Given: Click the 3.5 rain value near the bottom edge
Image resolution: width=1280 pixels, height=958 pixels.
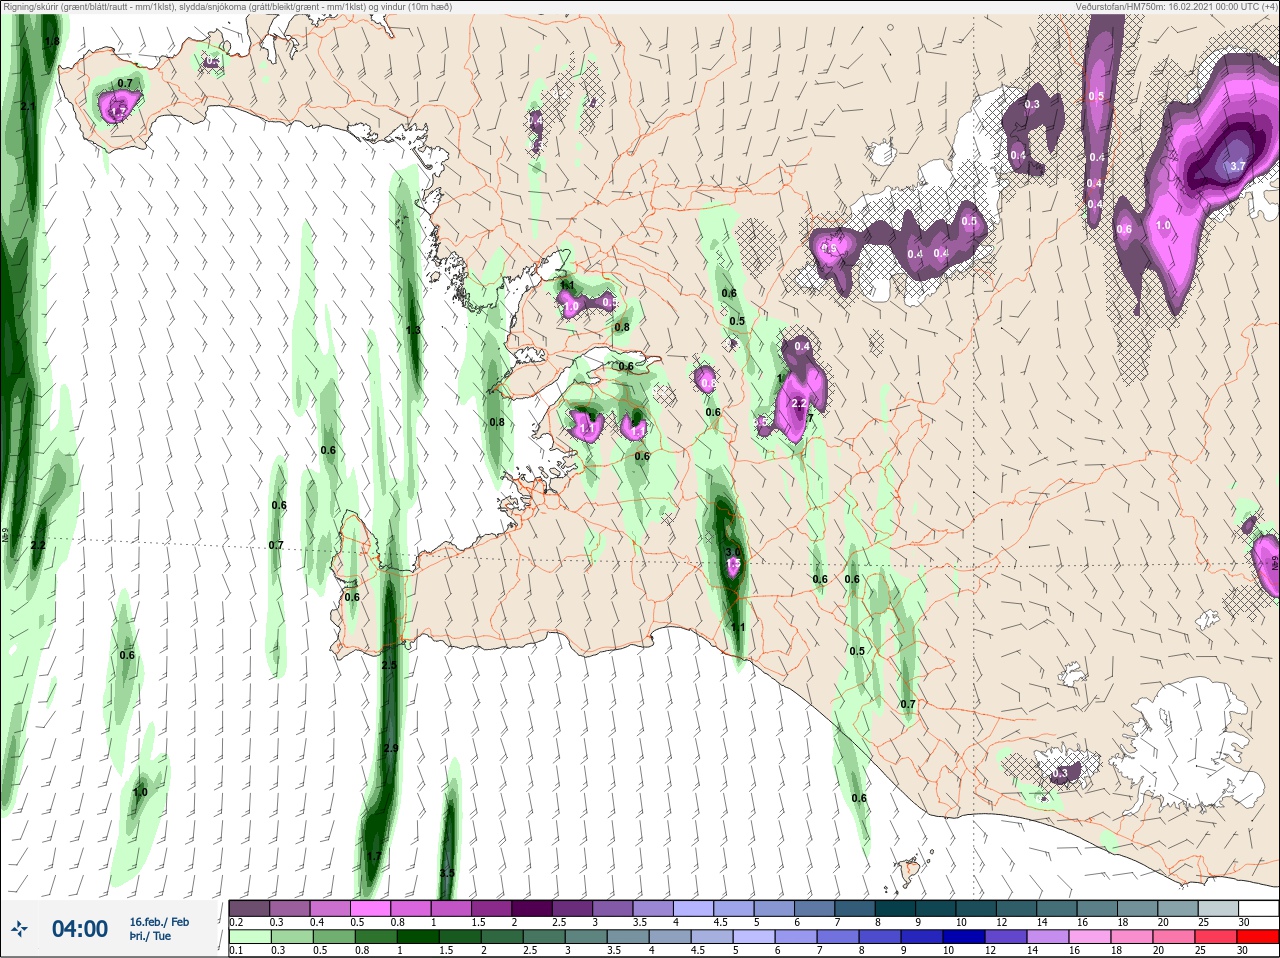Looking at the screenshot, I should click(447, 874).
